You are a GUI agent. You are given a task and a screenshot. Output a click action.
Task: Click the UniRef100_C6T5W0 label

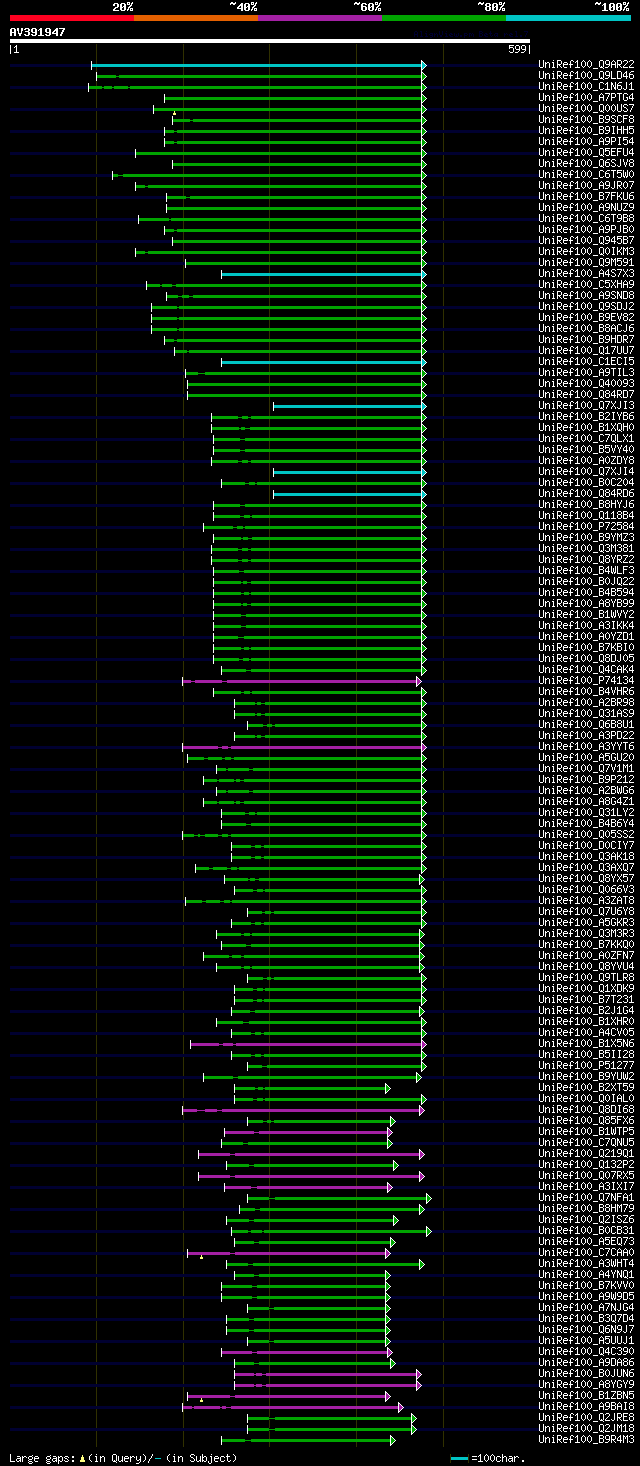point(586,174)
